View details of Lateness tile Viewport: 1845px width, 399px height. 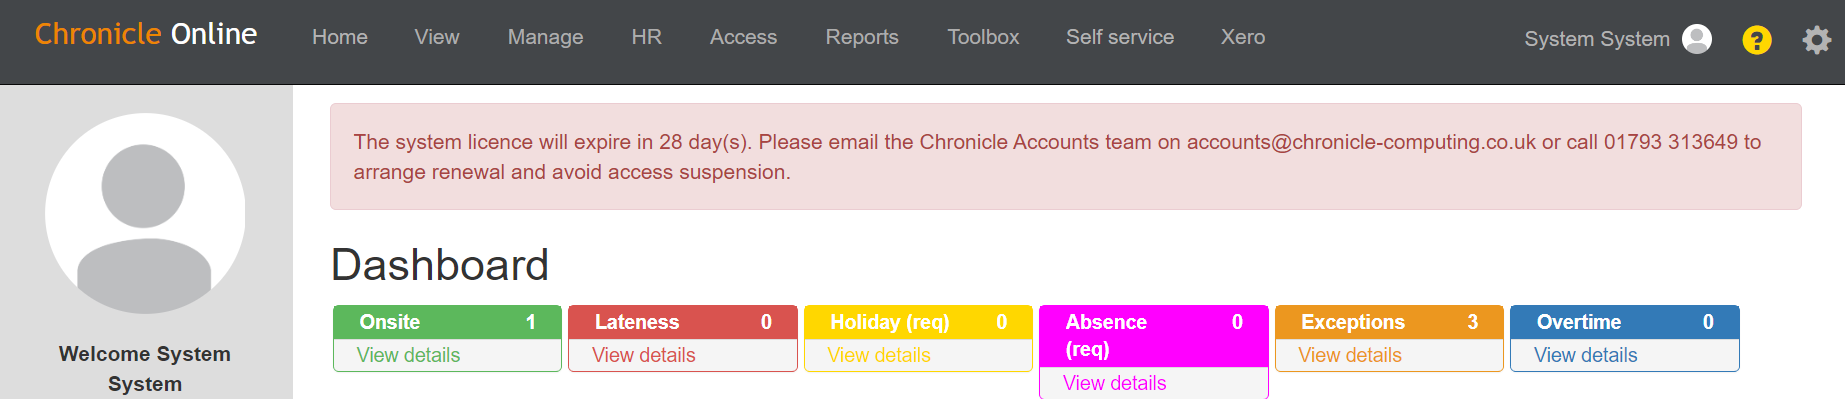(643, 355)
